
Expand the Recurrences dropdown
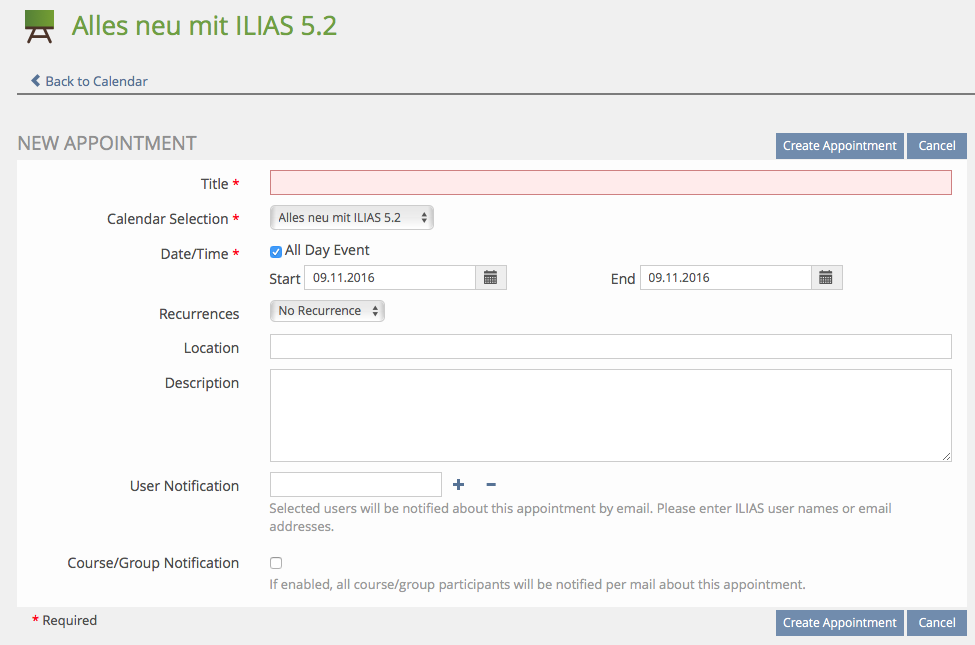coord(327,311)
